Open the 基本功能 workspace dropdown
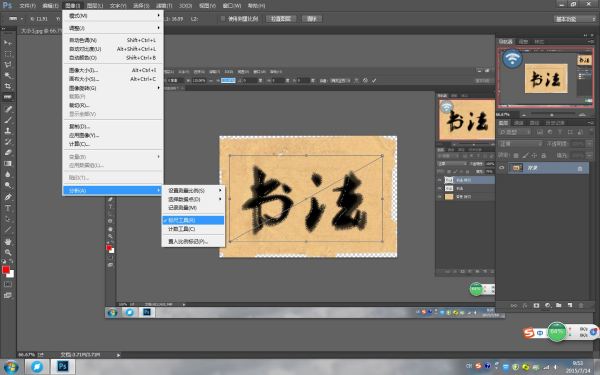The width and height of the screenshot is (600, 375). (x=575, y=19)
